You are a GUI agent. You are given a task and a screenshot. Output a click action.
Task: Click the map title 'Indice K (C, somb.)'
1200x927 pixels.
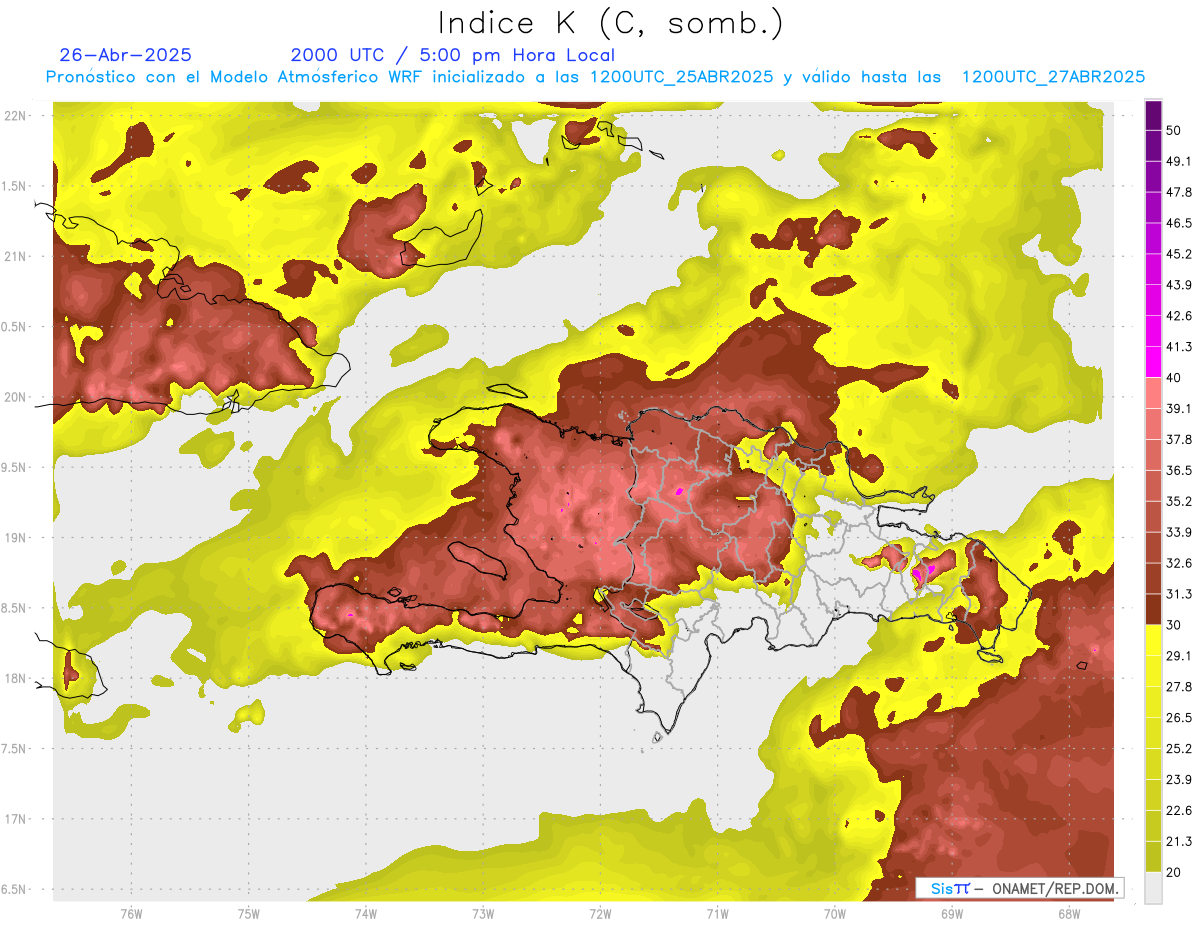coord(611,23)
